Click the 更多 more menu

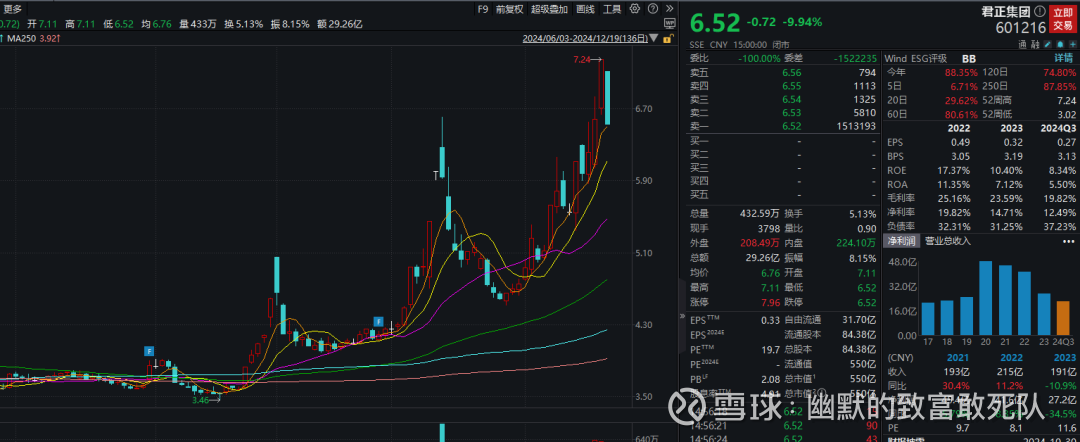(13, 9)
